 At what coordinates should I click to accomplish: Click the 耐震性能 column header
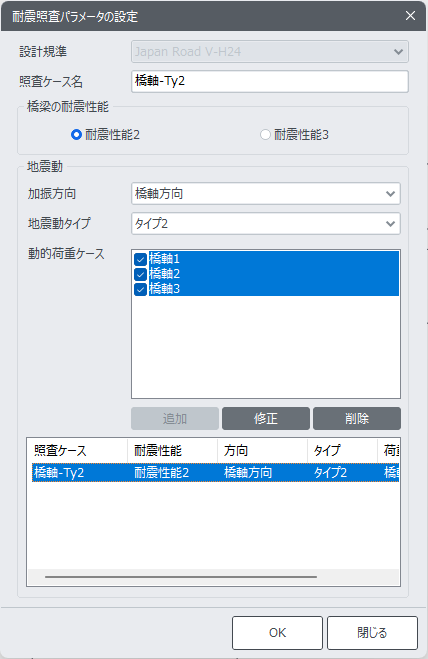point(172,451)
